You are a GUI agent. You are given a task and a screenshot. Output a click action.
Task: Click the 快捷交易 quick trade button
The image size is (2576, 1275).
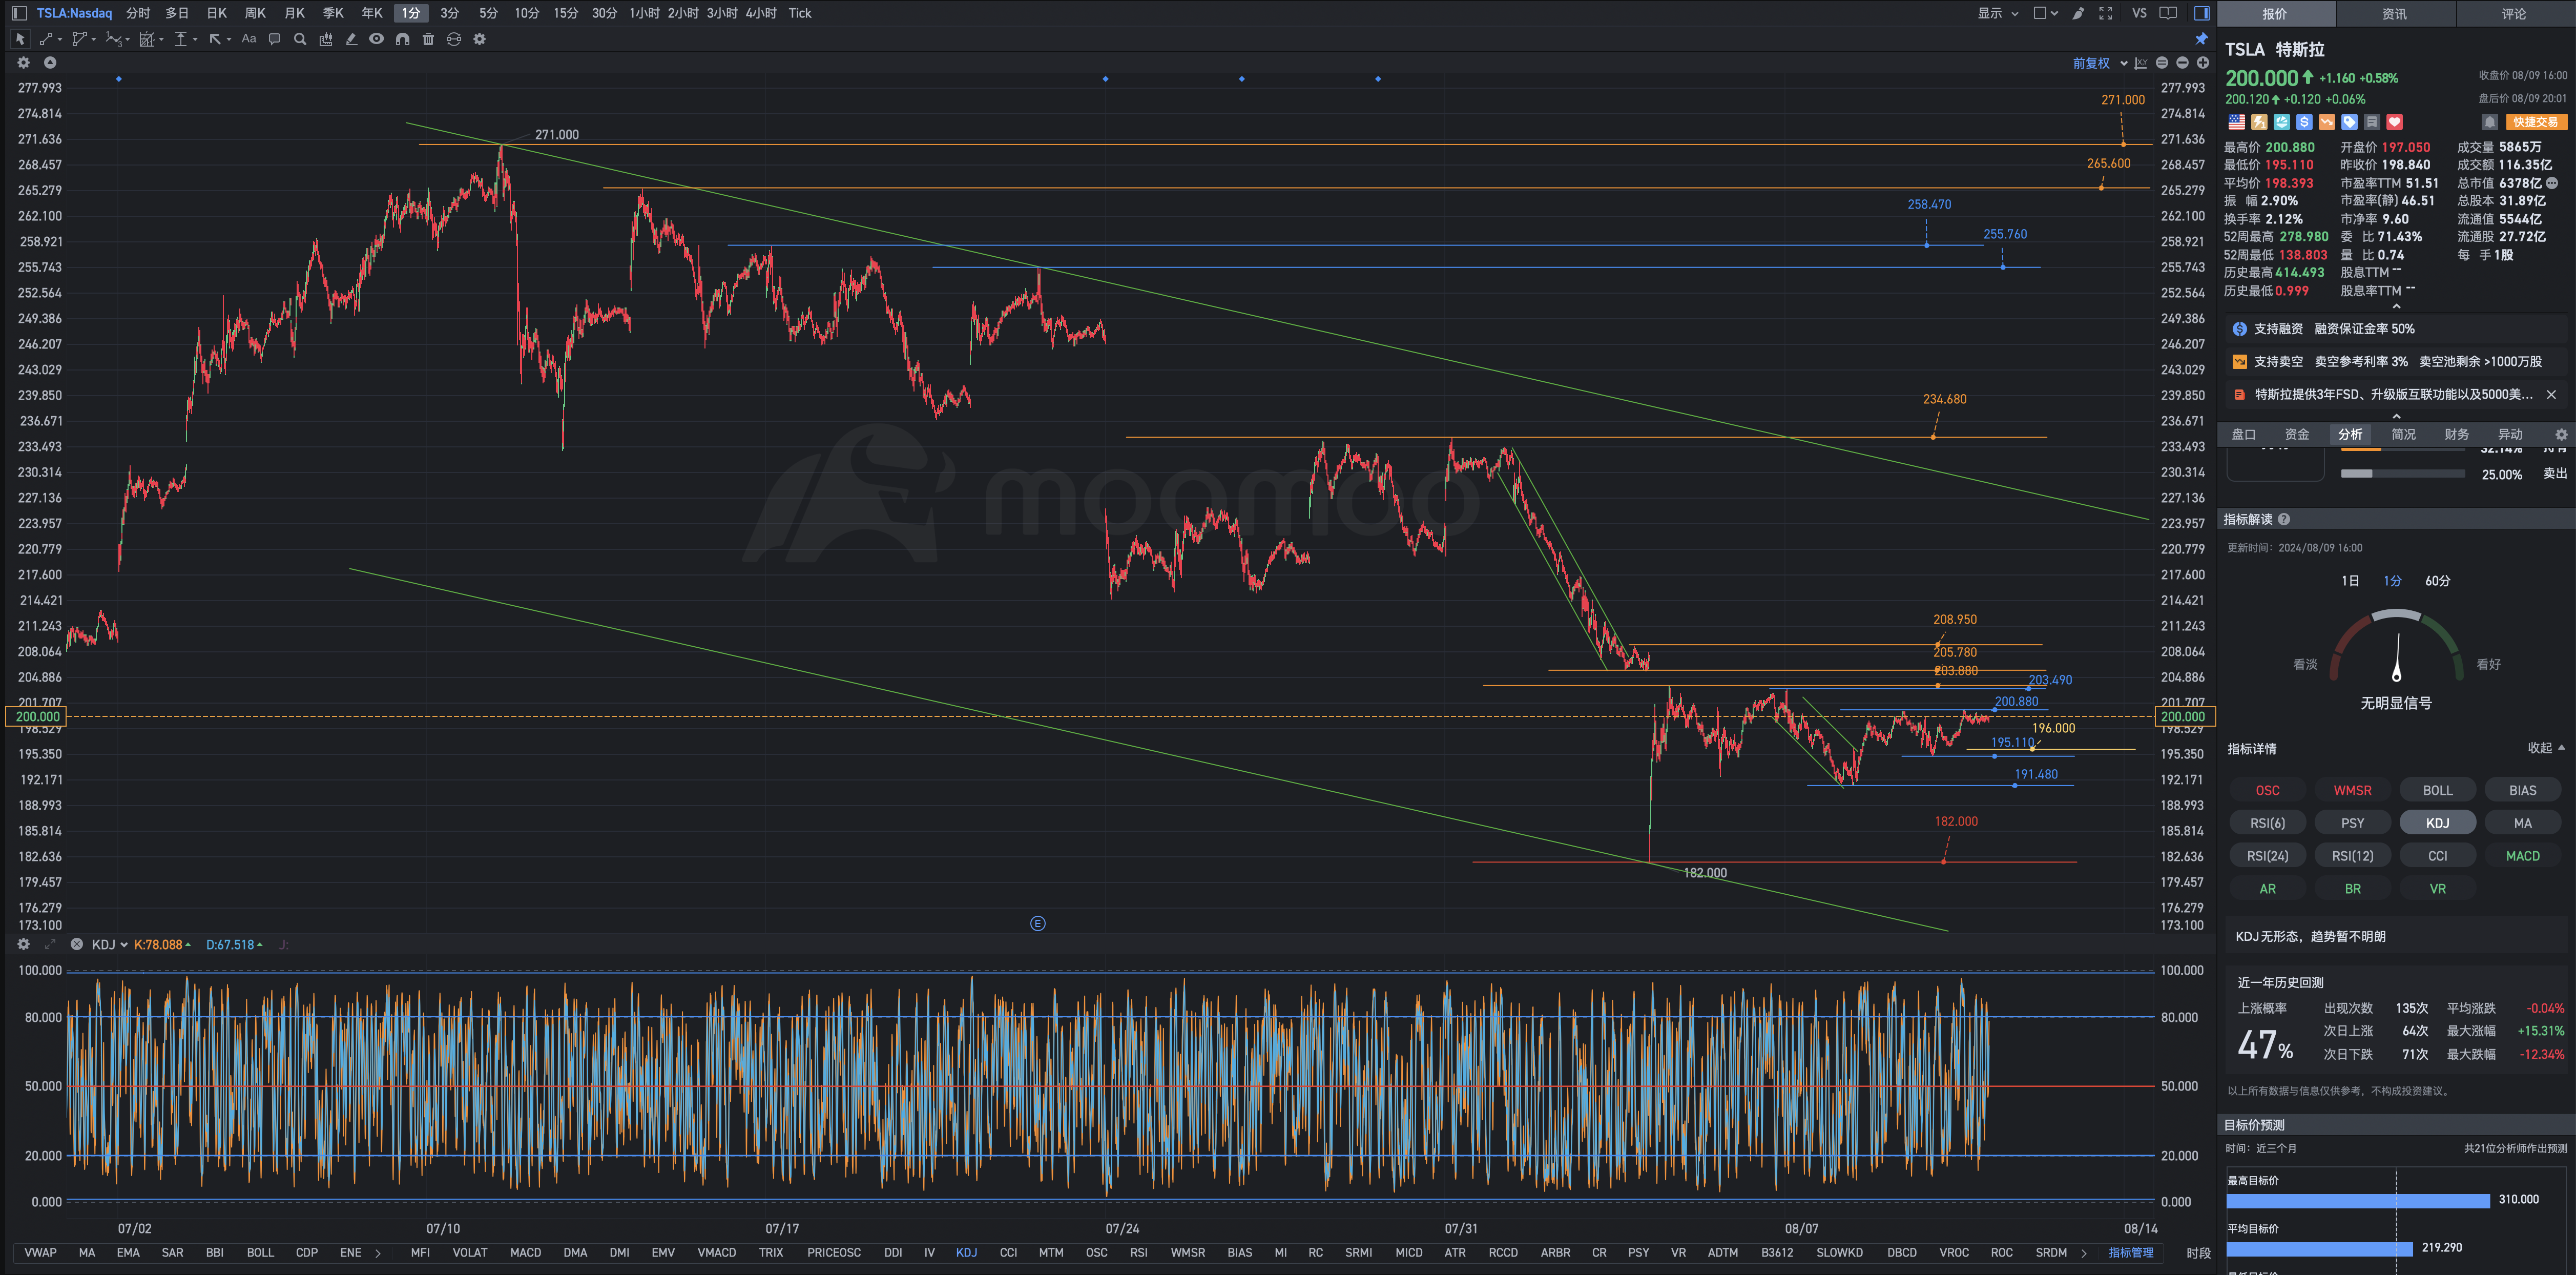[2536, 122]
